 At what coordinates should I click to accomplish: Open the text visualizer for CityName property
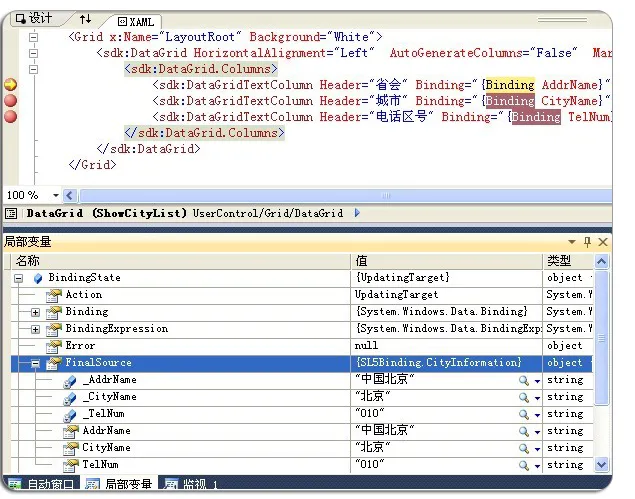pos(524,448)
